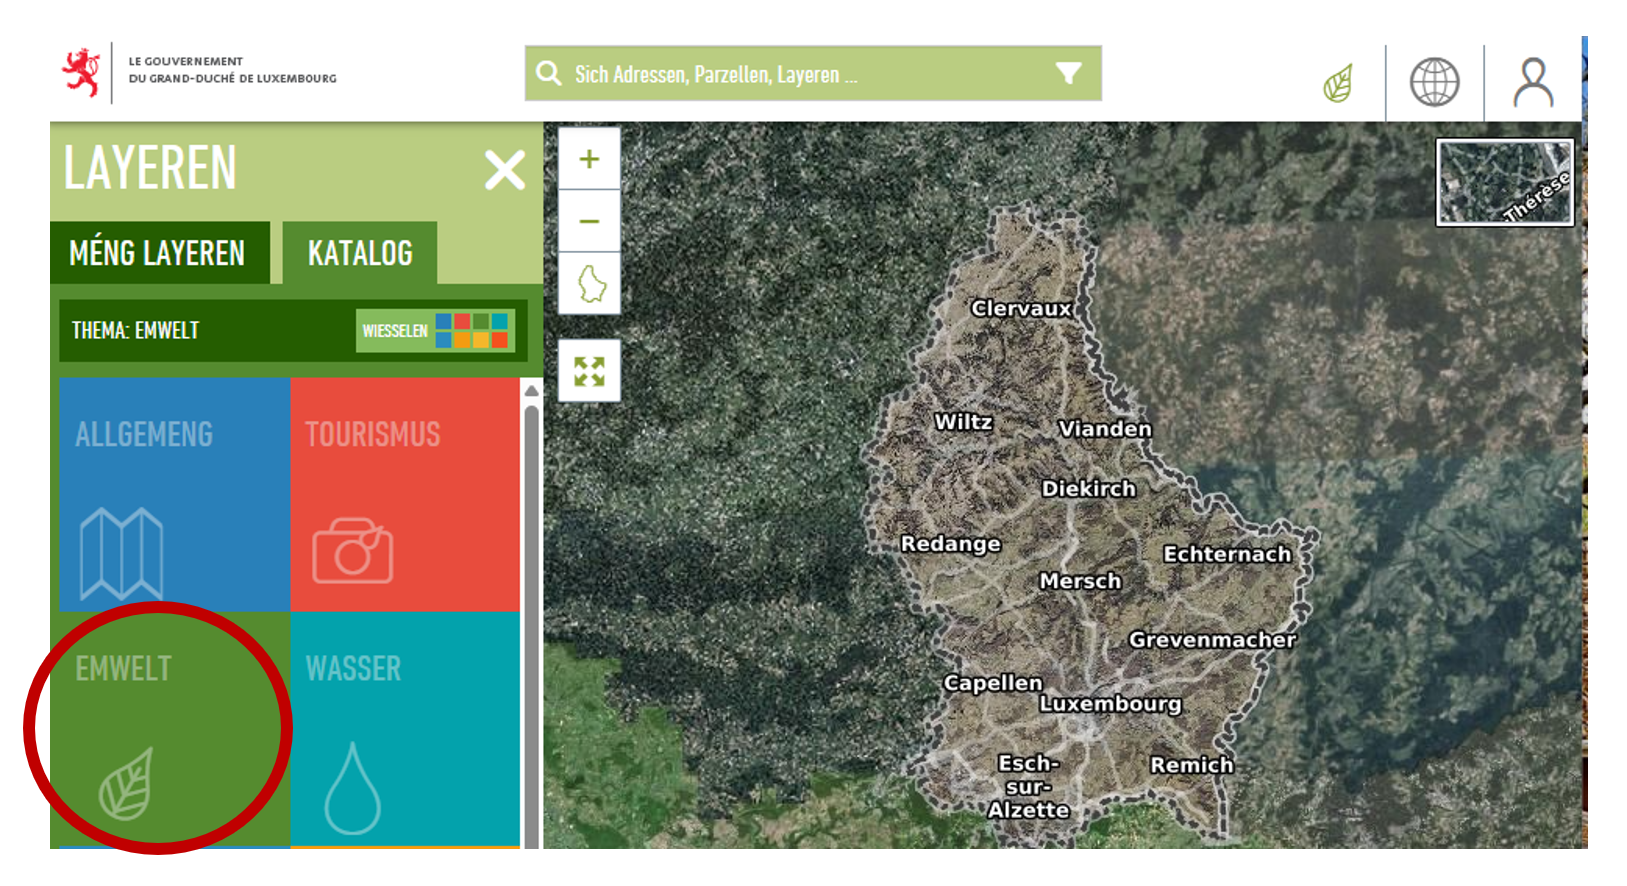The width and height of the screenshot is (1627, 886).
Task: Click the theme list scrollbar up arrow
Action: (x=531, y=391)
